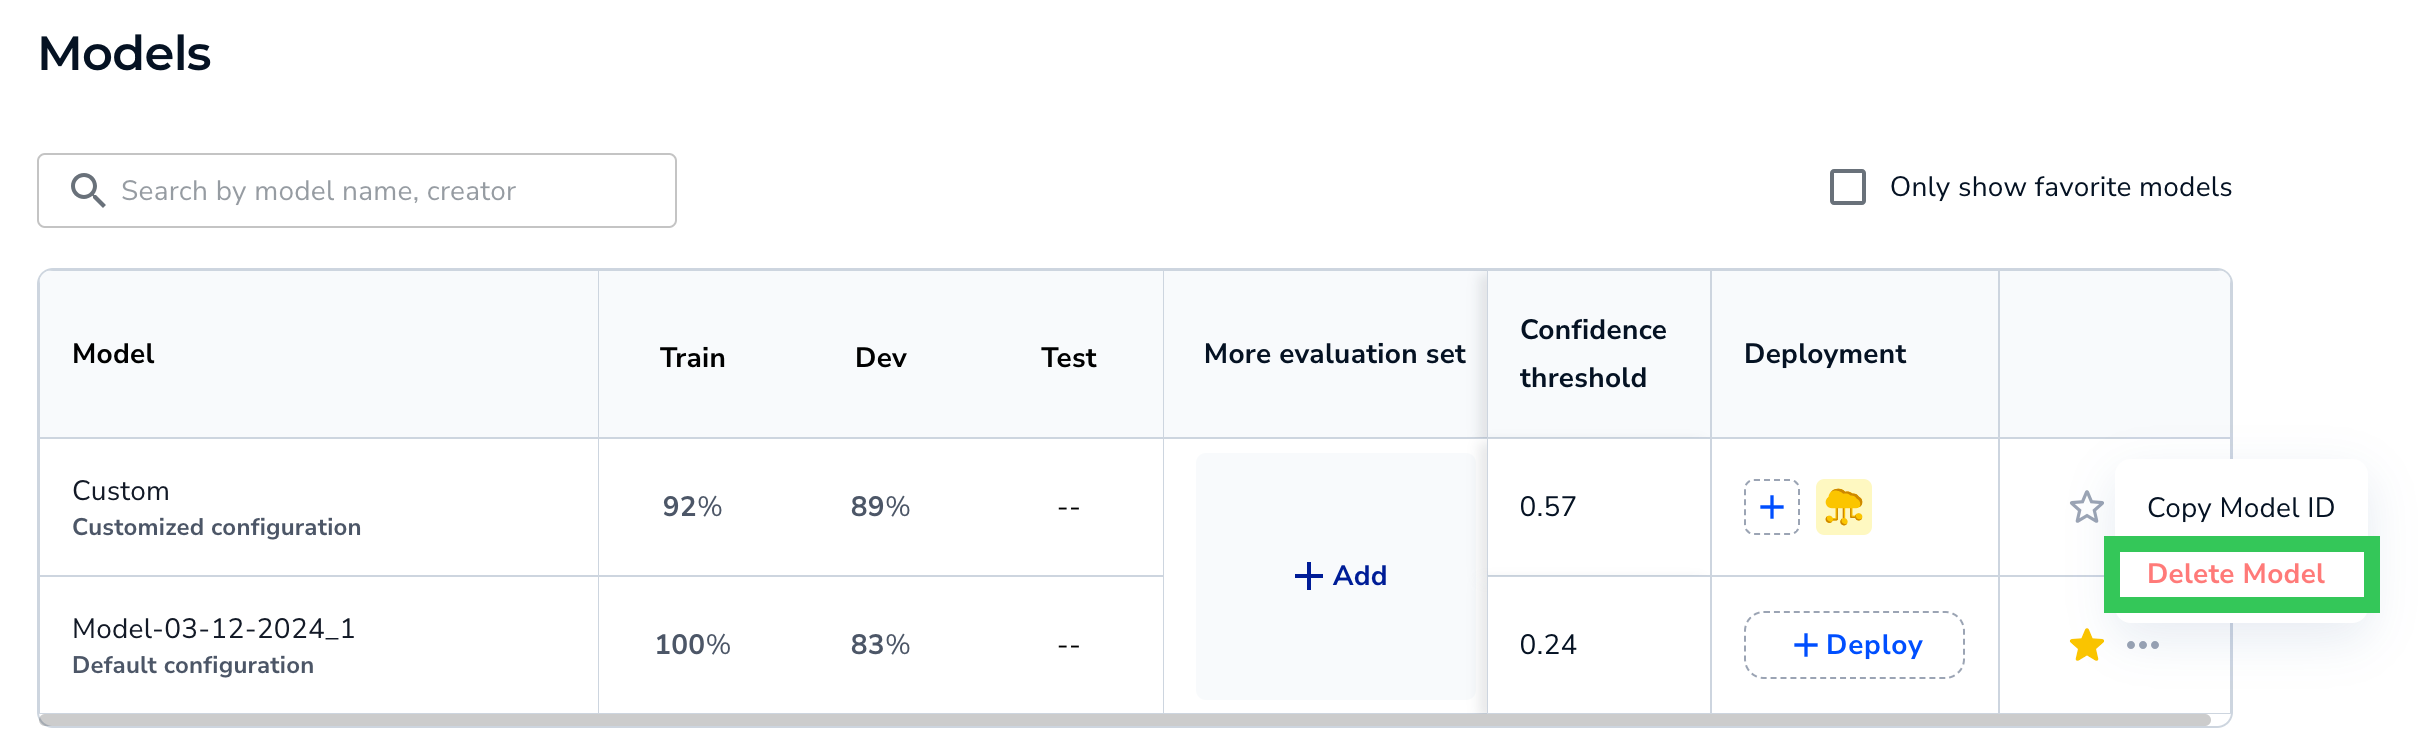Click the Train column header
The height and width of the screenshot is (756, 2433).
692,358
